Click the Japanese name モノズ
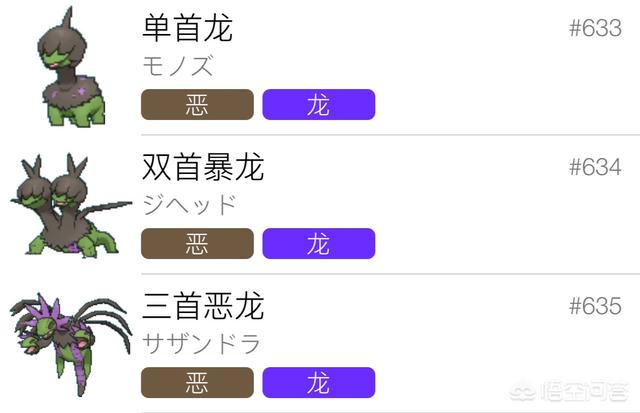The height and width of the screenshot is (413, 640). click(x=178, y=66)
